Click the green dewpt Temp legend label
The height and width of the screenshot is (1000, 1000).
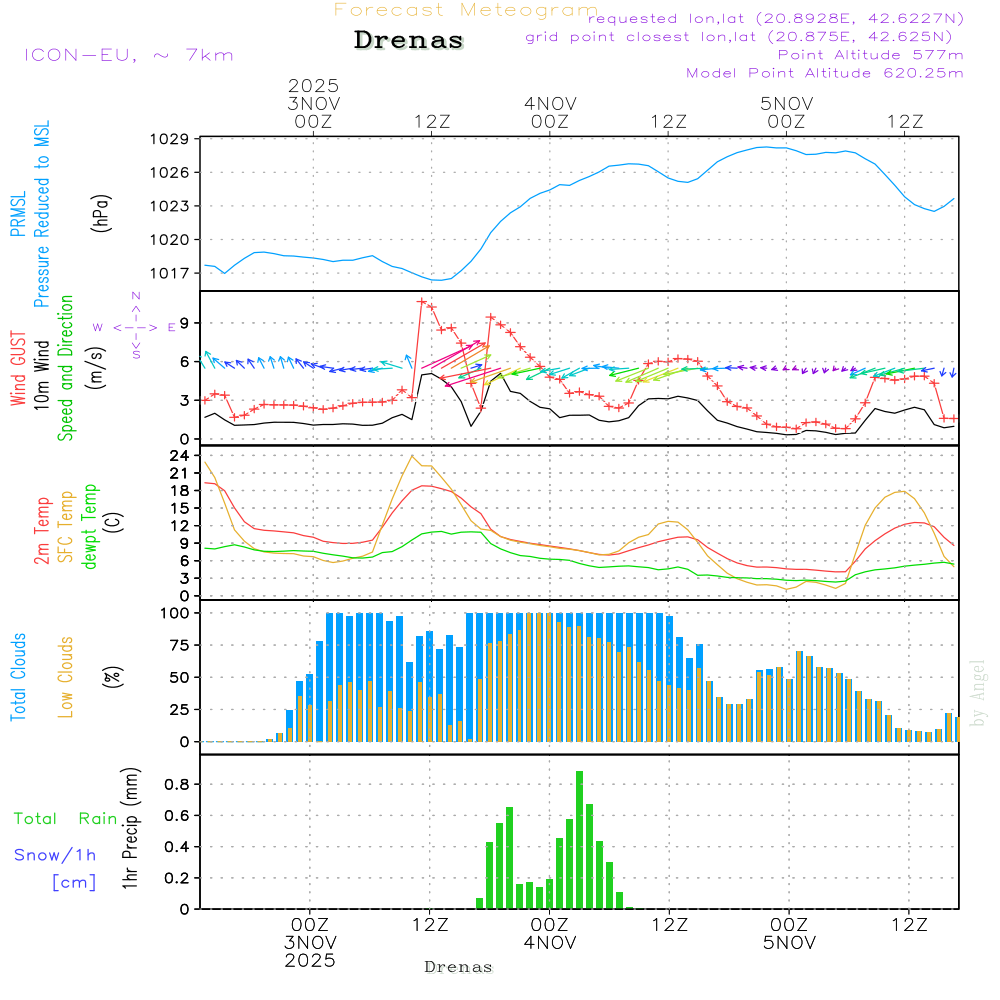click(x=90, y=528)
